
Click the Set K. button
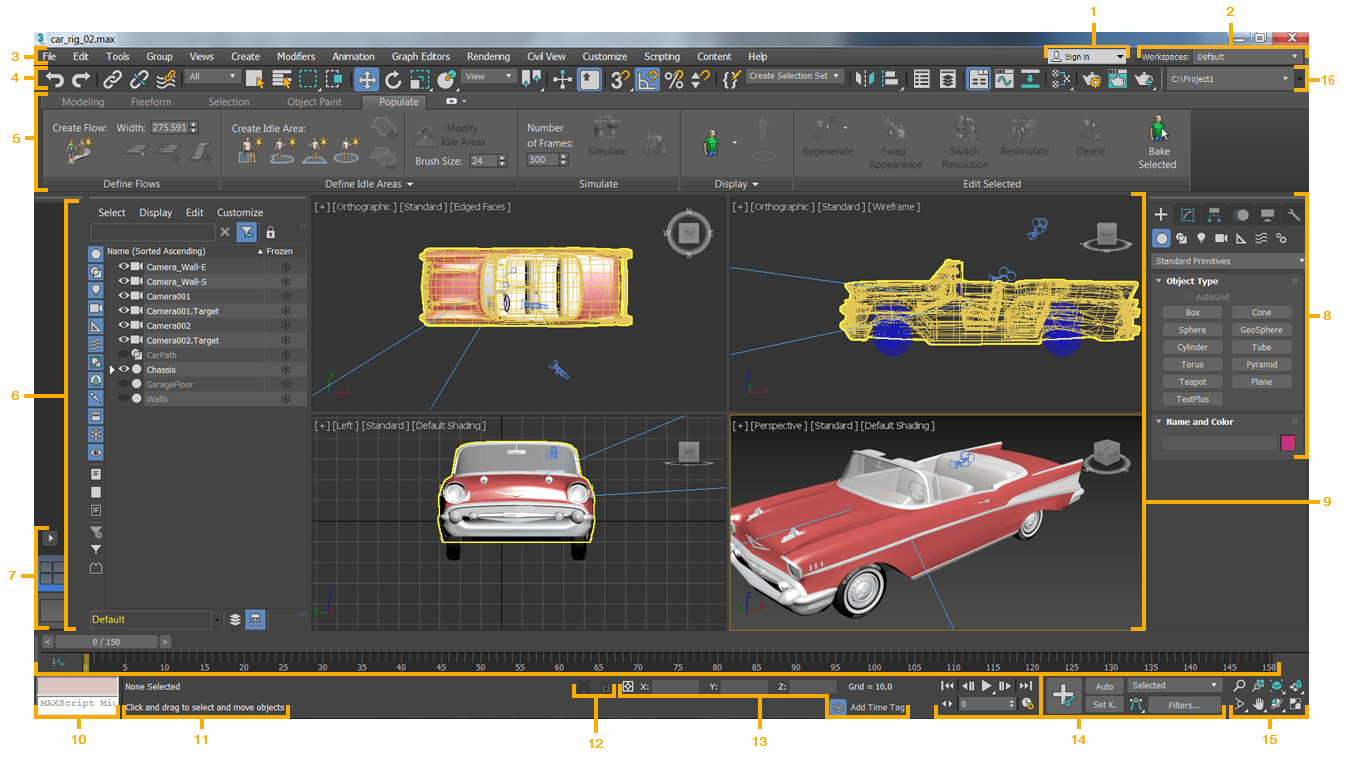tap(1104, 705)
